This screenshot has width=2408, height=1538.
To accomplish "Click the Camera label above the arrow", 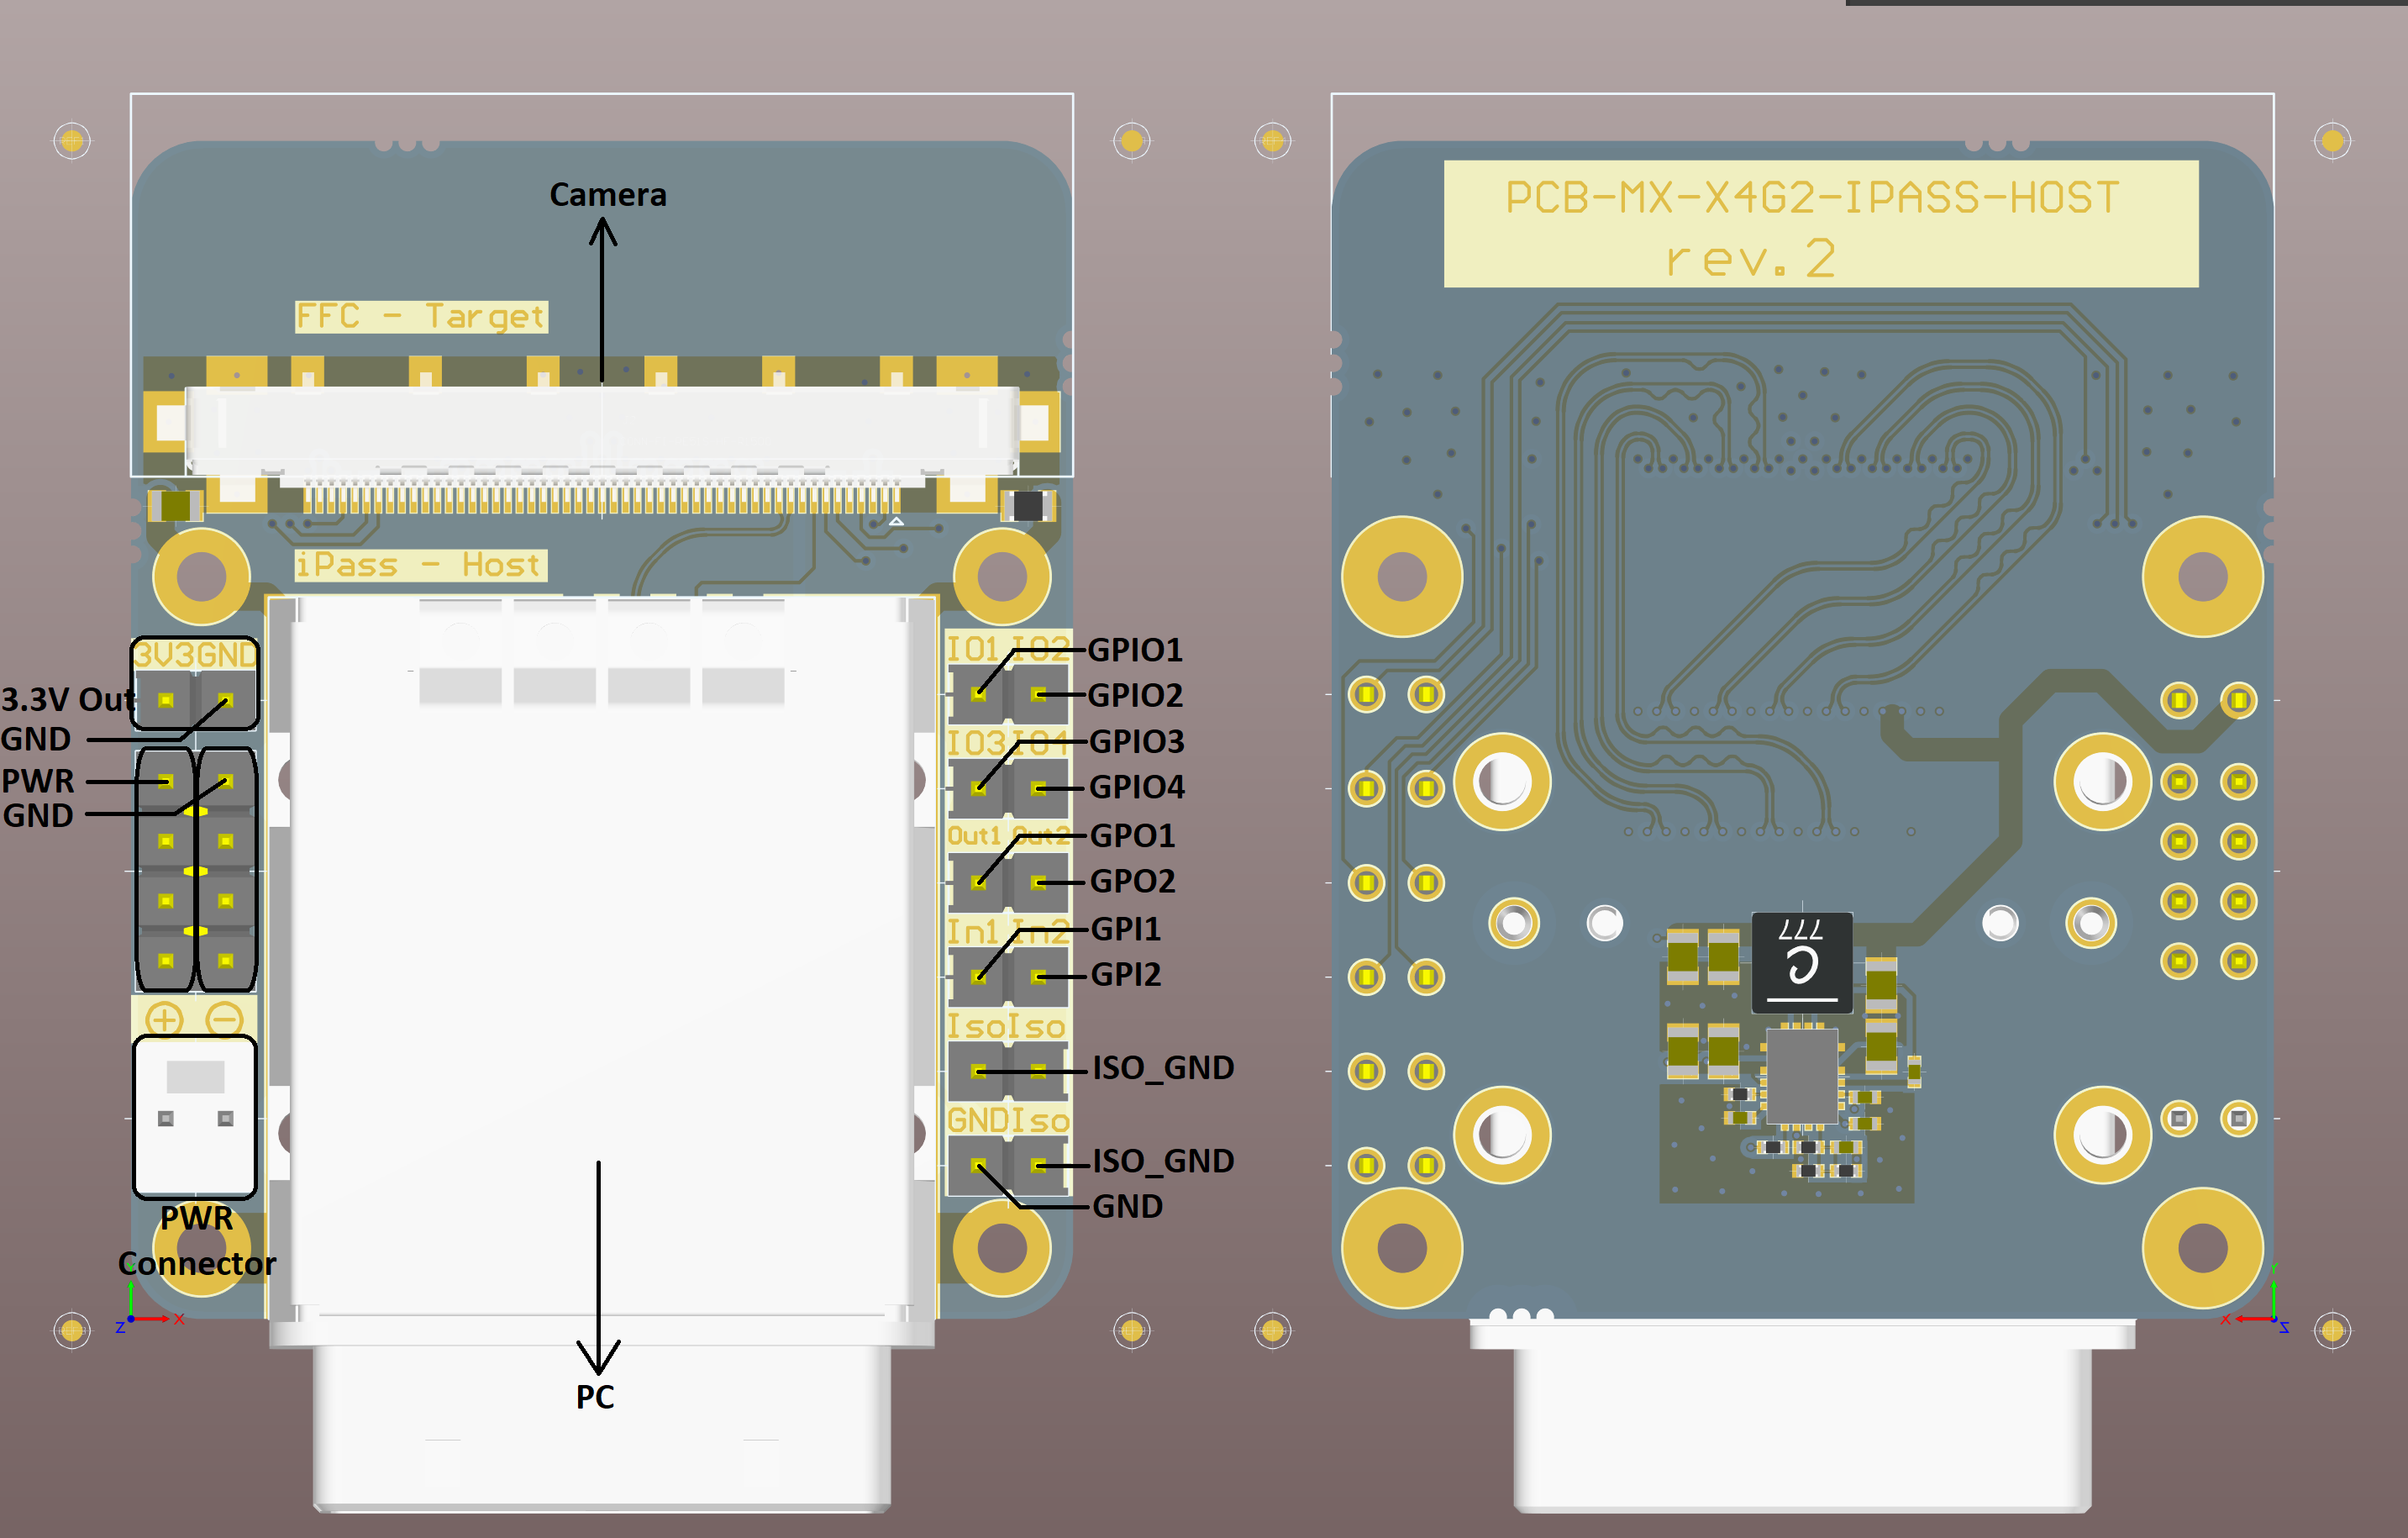I will click(x=608, y=194).
